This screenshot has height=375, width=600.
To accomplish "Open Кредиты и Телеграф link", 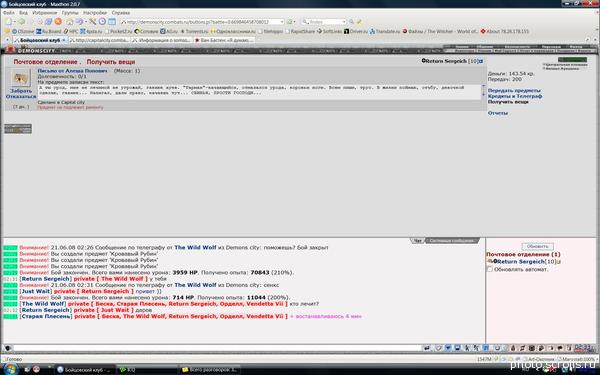I will click(x=515, y=96).
